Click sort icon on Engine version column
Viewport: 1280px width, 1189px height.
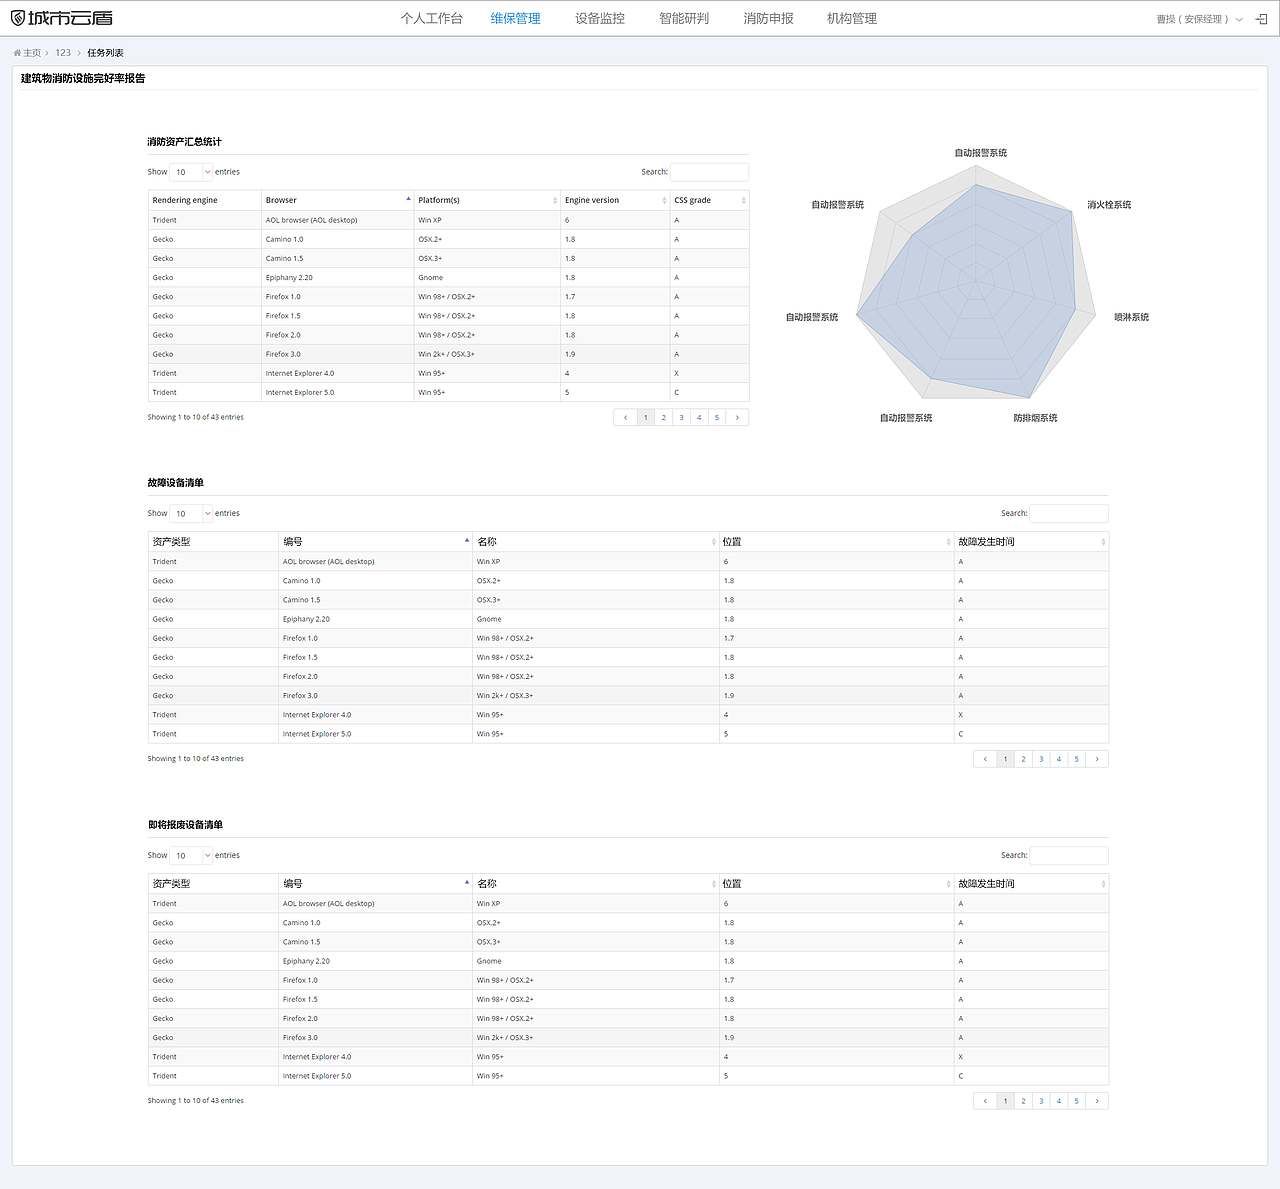[664, 200]
